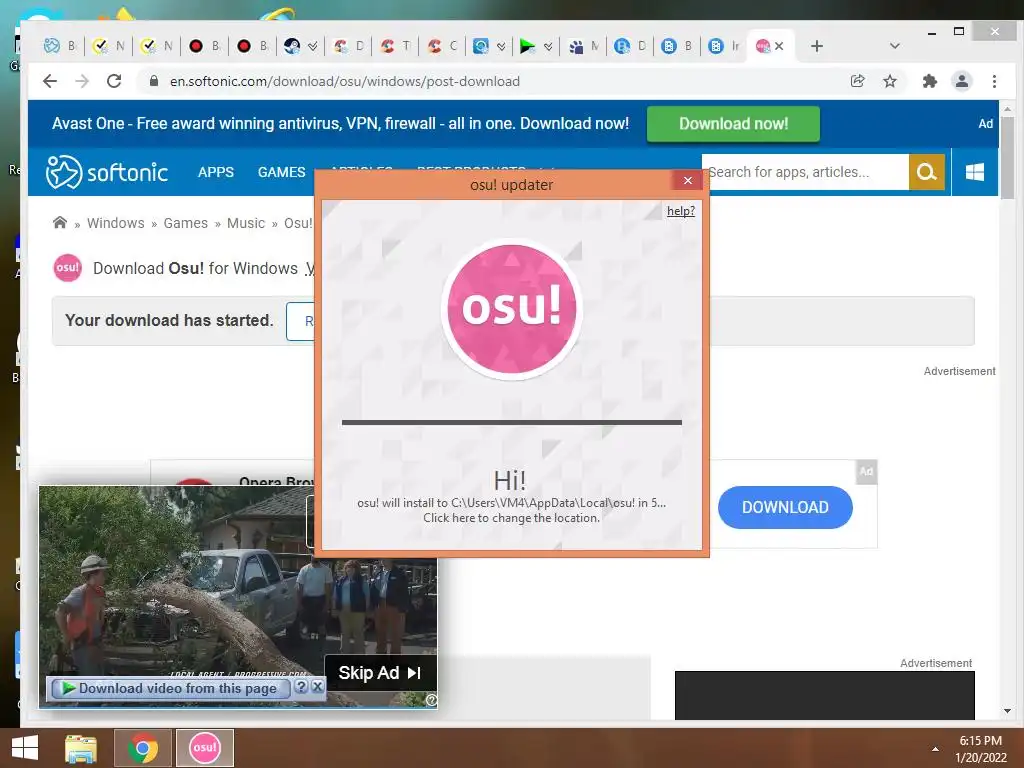
Task: Click the blue DOWNLOAD ad button
Action: (785, 507)
